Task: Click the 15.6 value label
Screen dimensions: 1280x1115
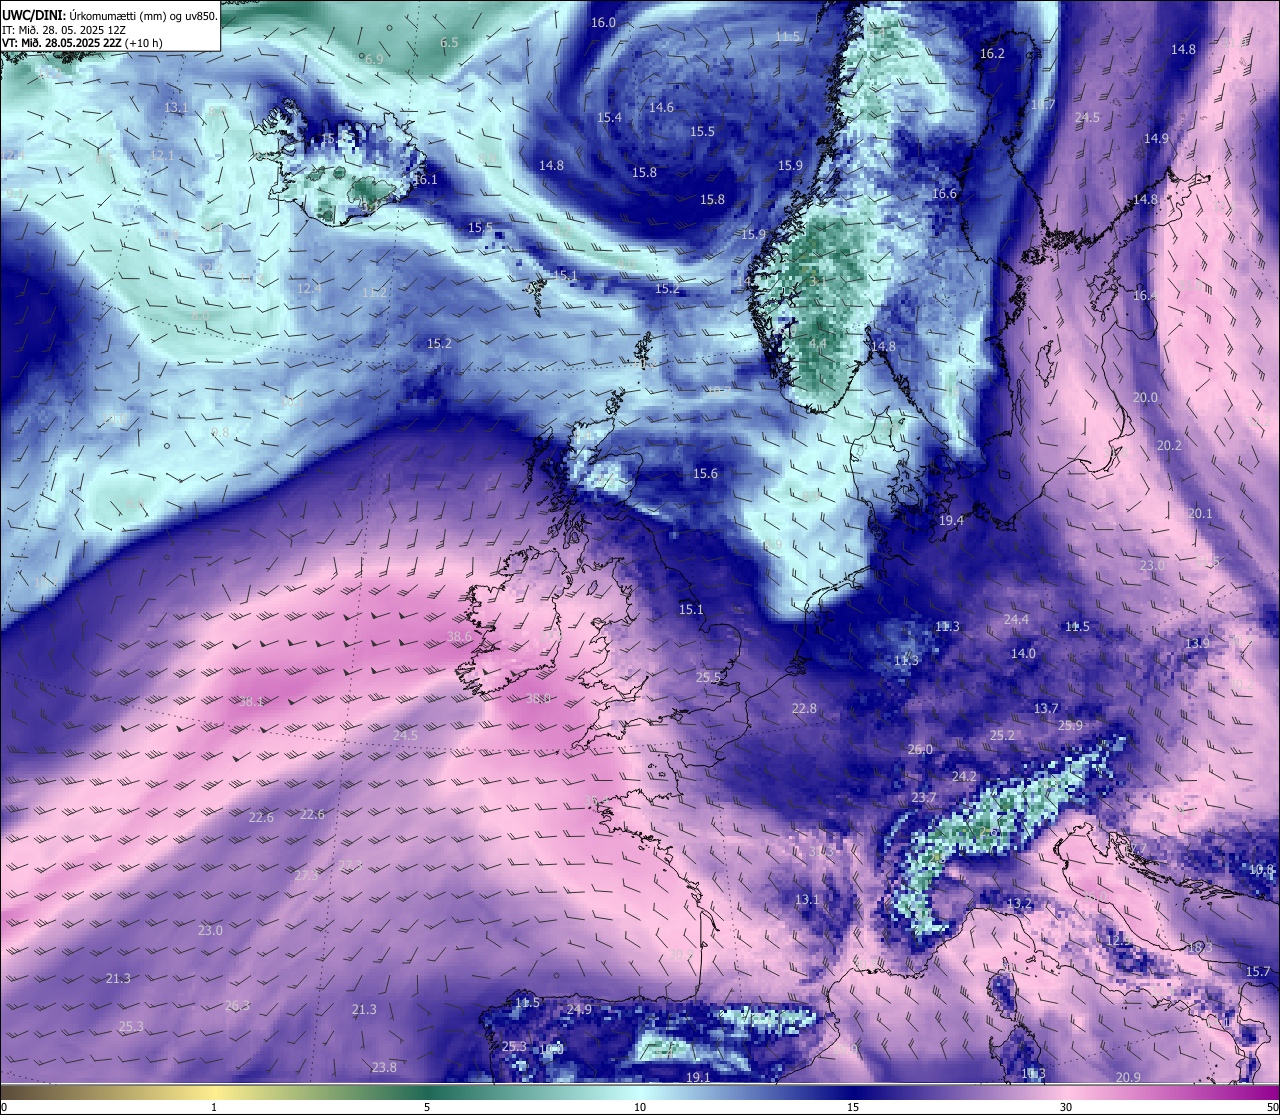Action: point(706,473)
